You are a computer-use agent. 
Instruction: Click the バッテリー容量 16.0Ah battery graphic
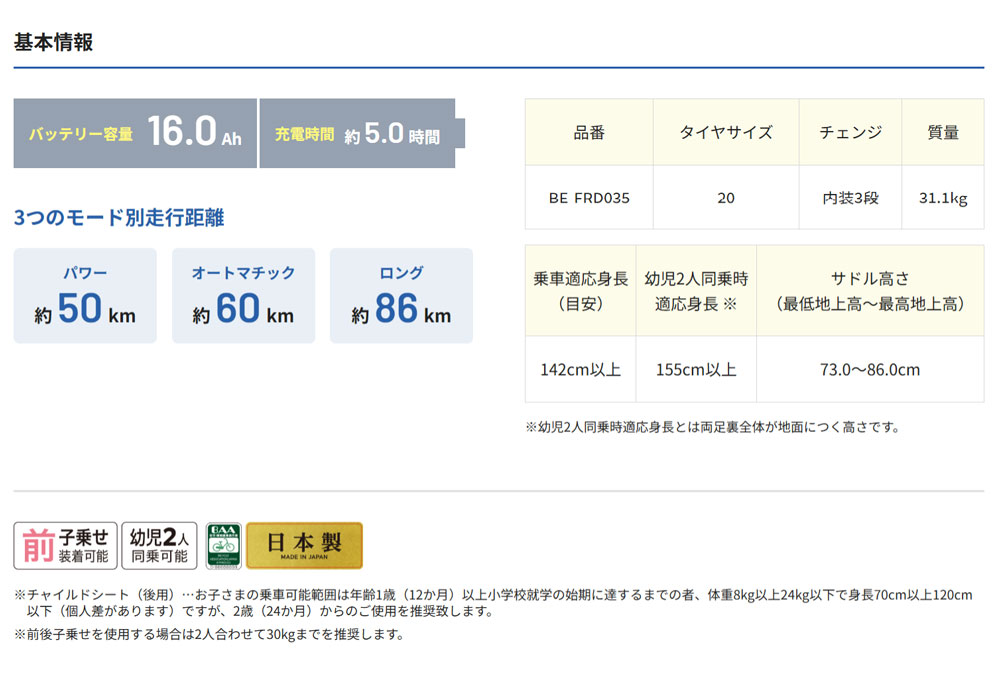tap(135, 133)
